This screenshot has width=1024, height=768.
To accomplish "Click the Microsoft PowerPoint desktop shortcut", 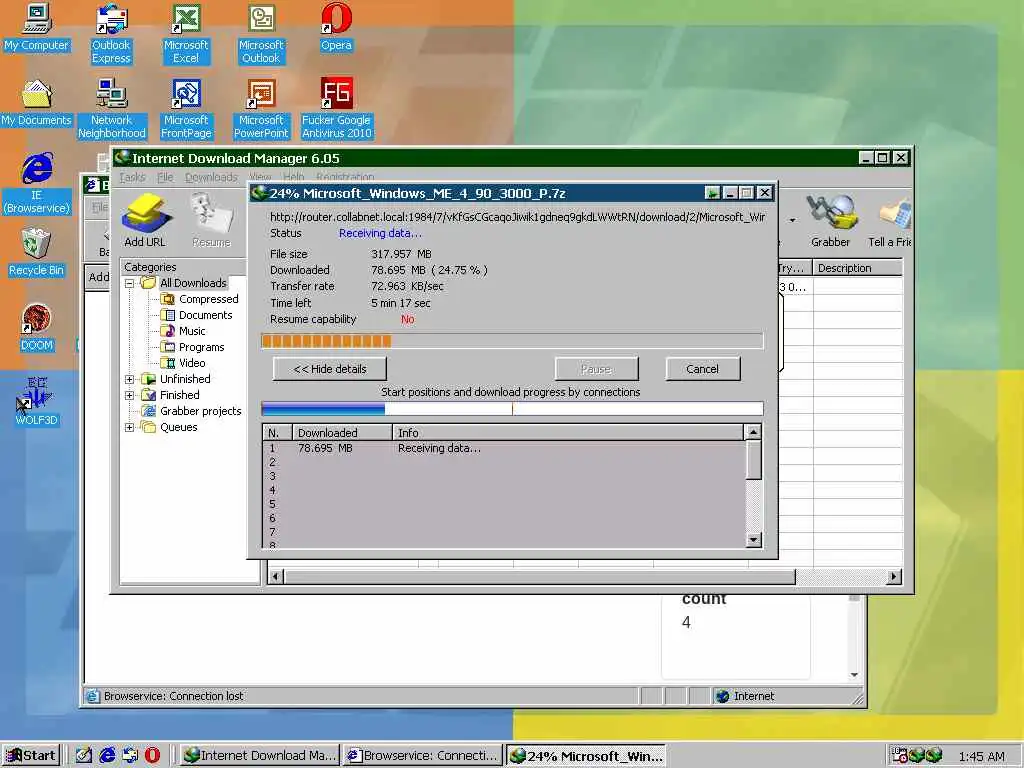I will 261,109.
